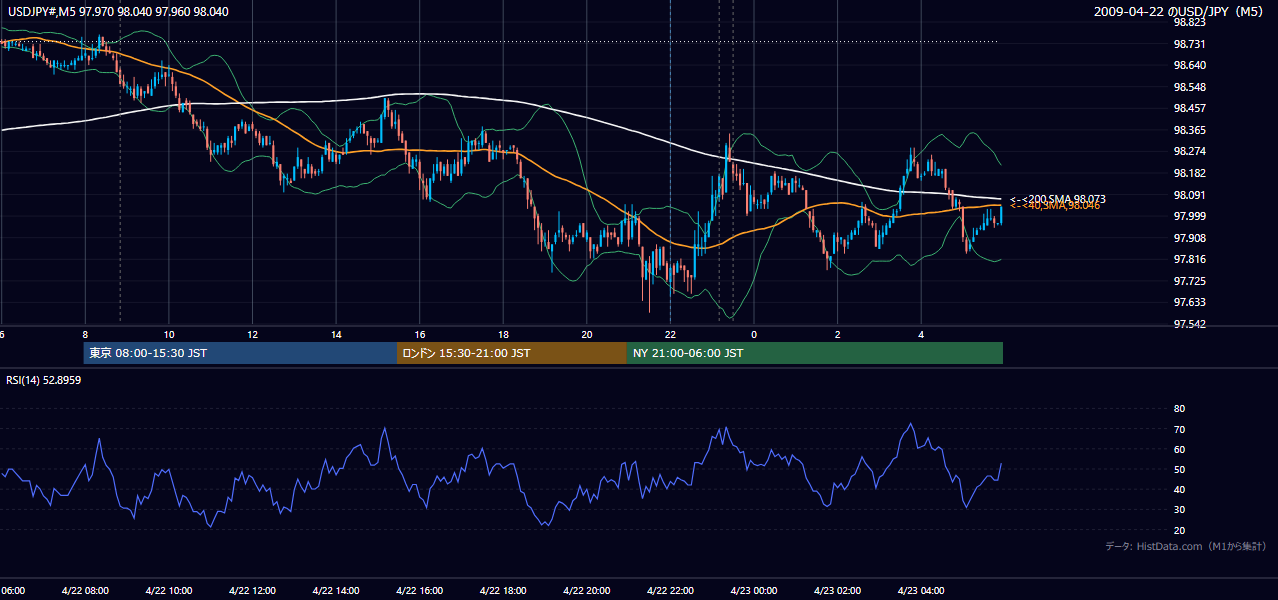Click the 97.999 price axis value
The width and height of the screenshot is (1278, 600).
1189,216
